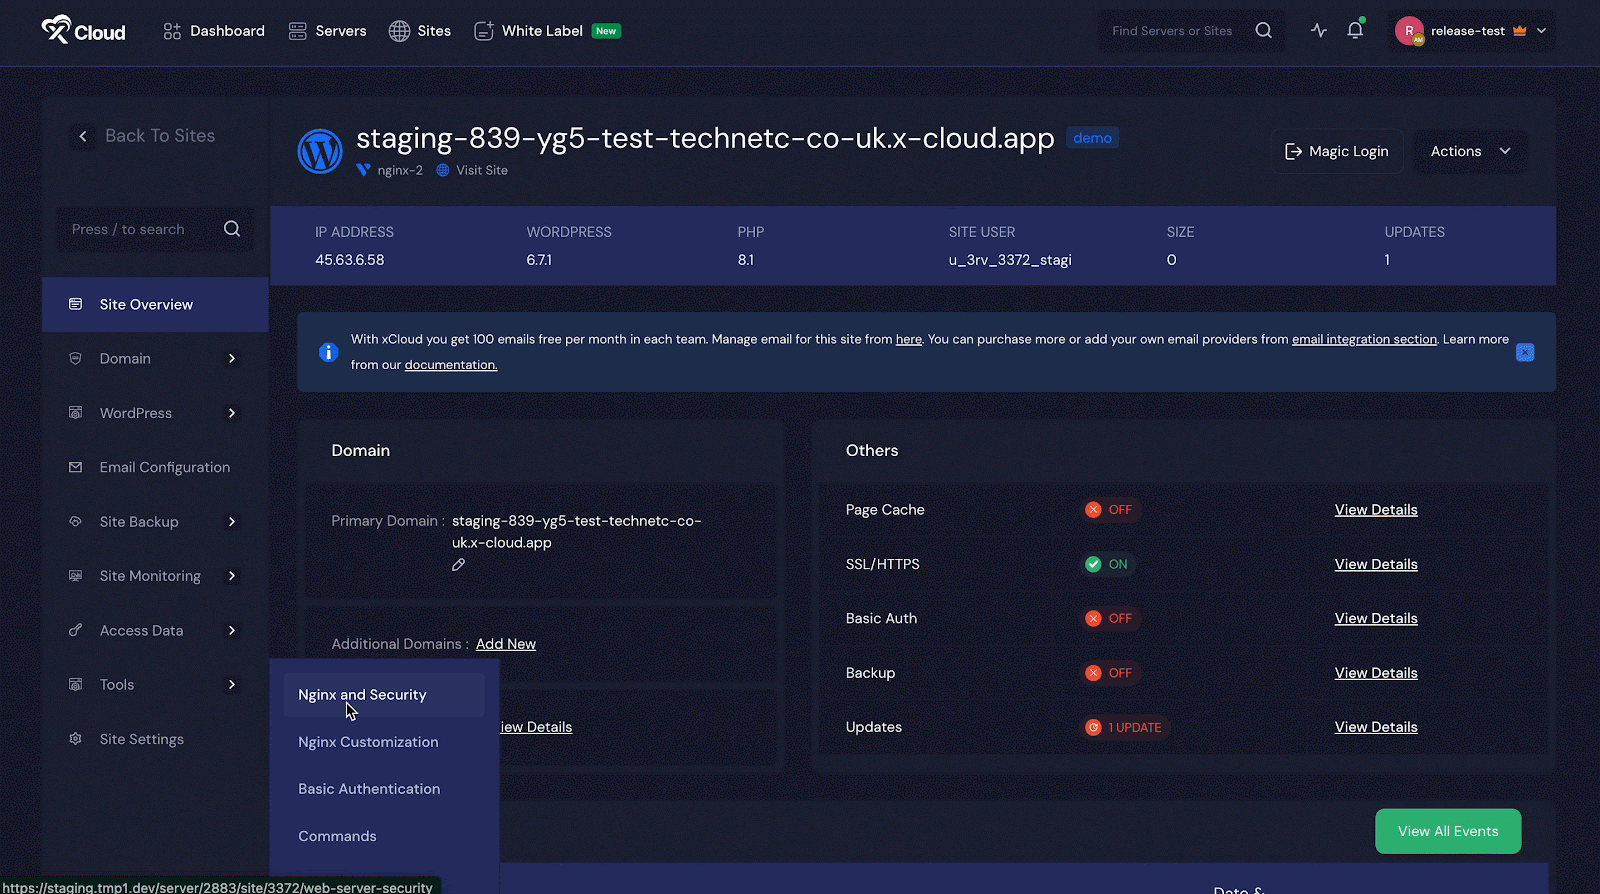Screen dimensions: 1600x894
Task: Click the blue info icon in the banner
Action: coord(328,352)
